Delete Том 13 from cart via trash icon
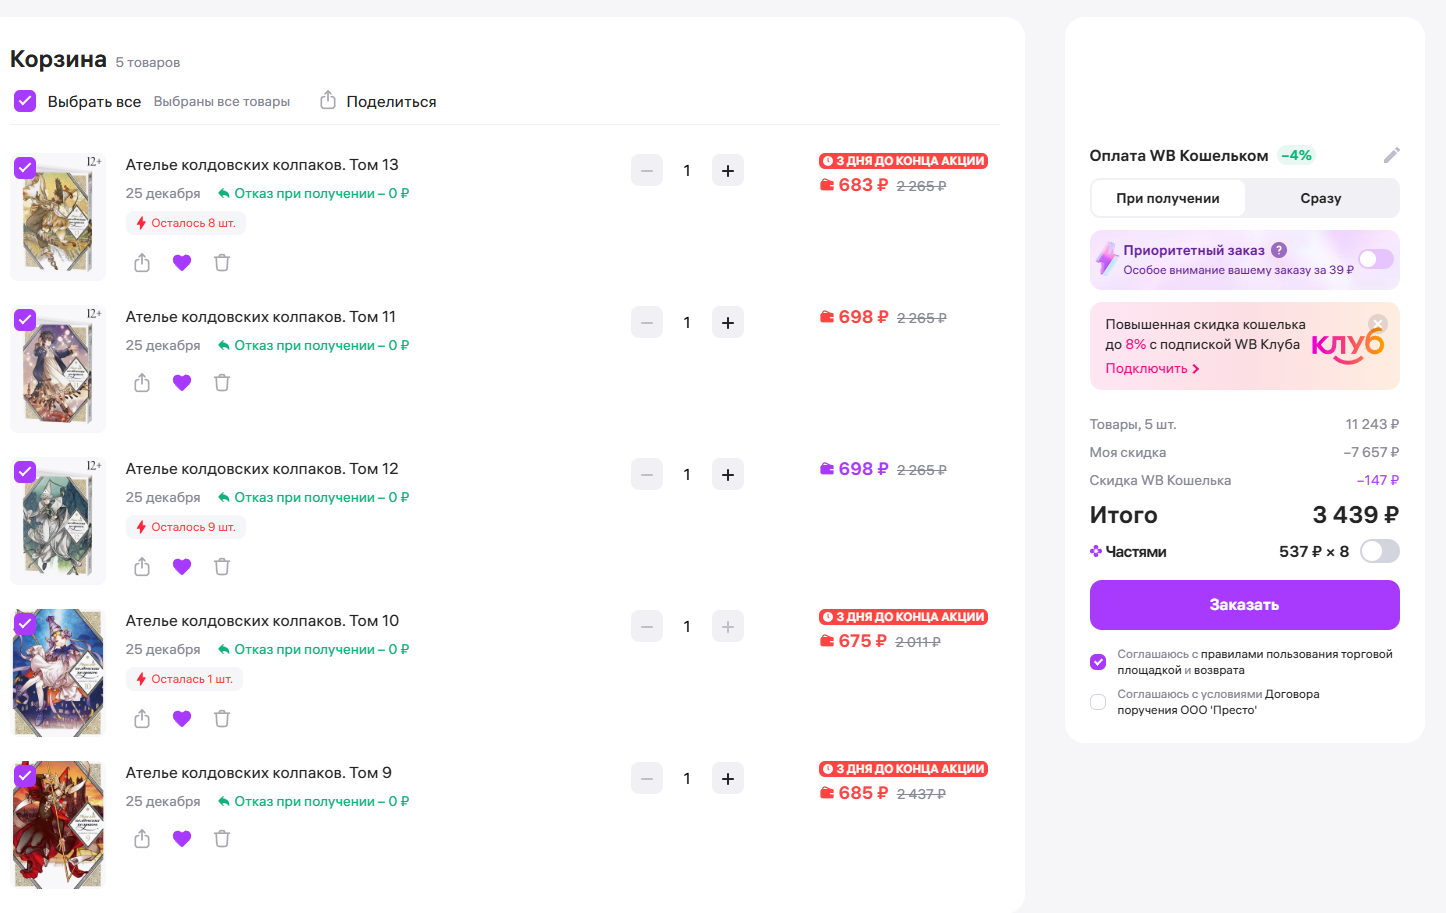 pyautogui.click(x=222, y=263)
